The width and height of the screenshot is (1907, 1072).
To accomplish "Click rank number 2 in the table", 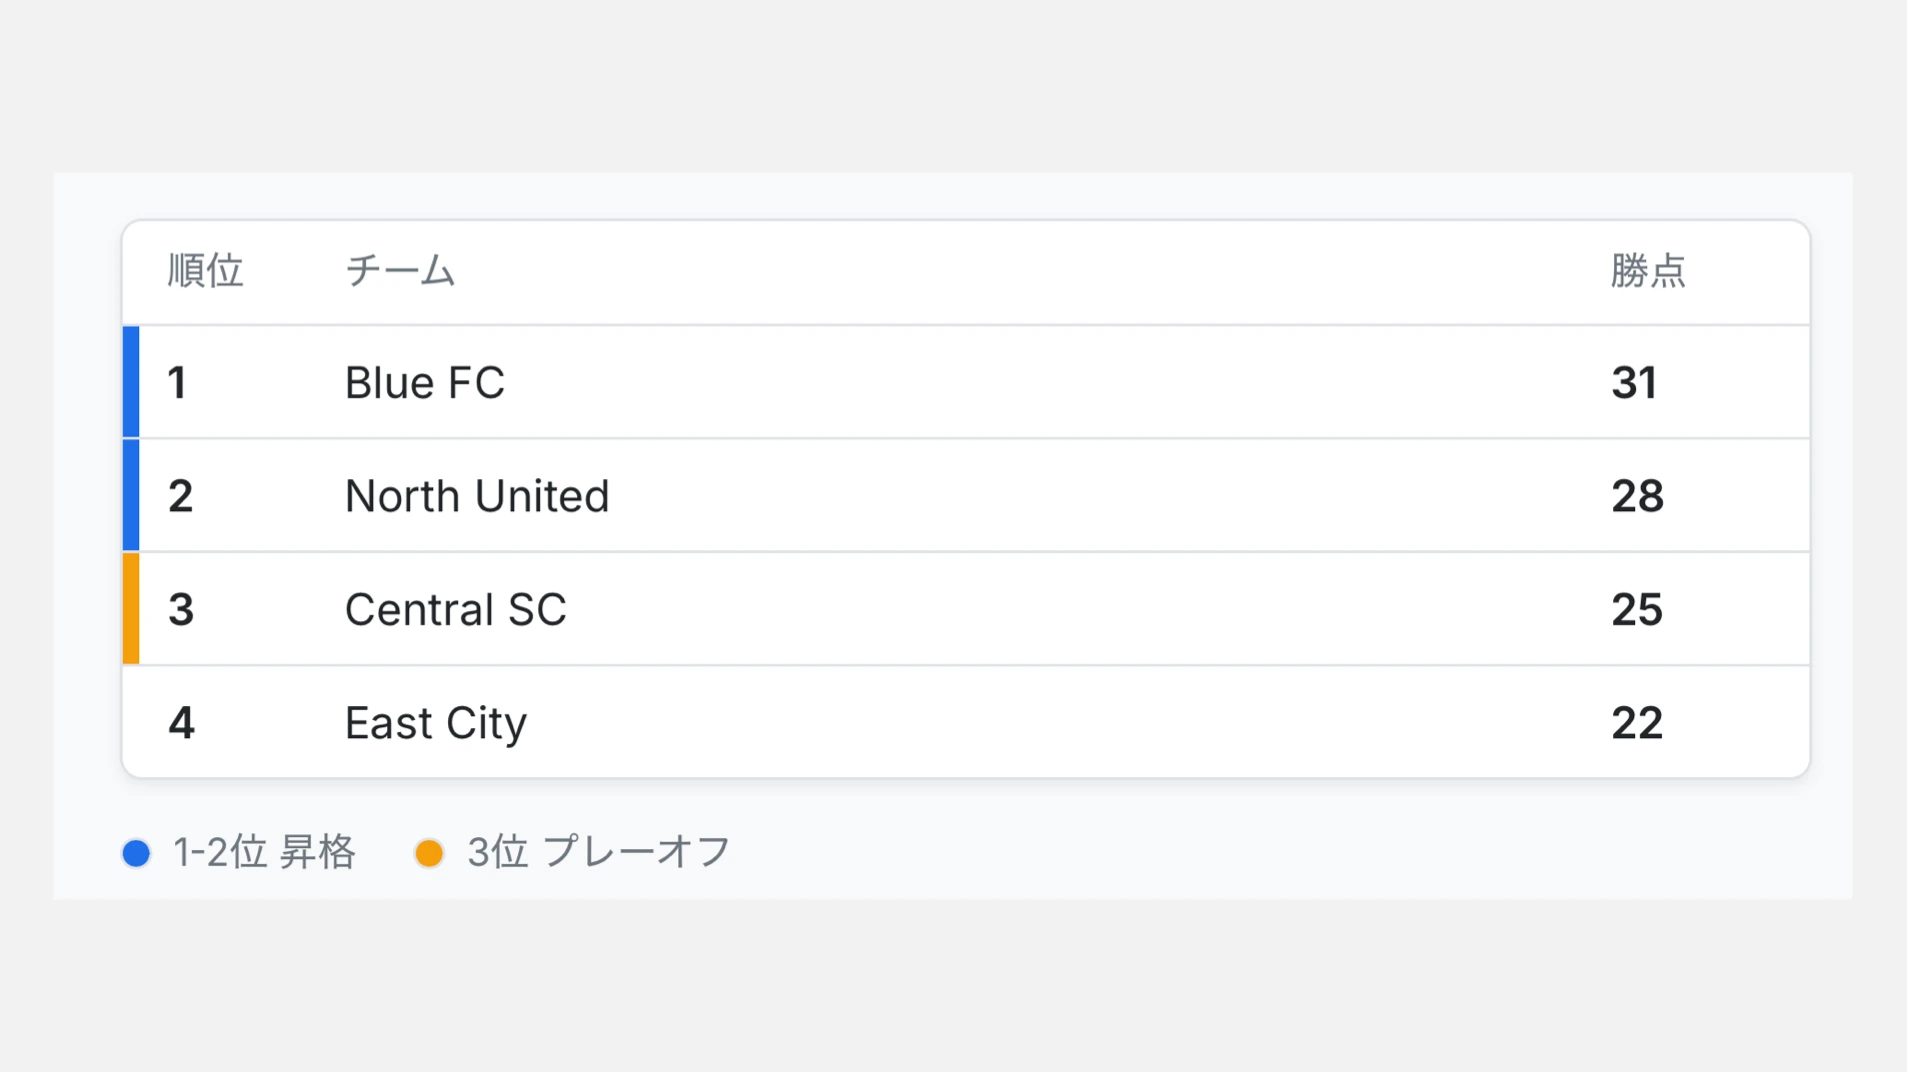I will (x=180, y=496).
